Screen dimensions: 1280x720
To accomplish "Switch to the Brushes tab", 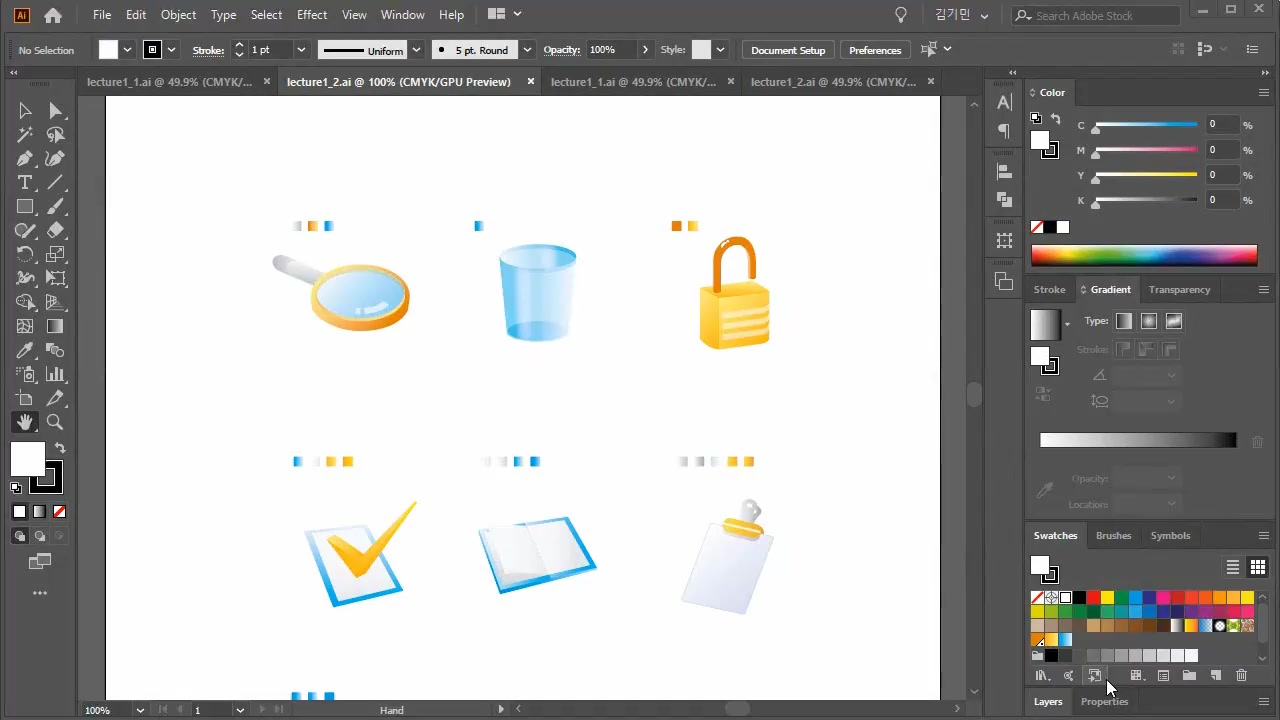I will pos(1113,535).
